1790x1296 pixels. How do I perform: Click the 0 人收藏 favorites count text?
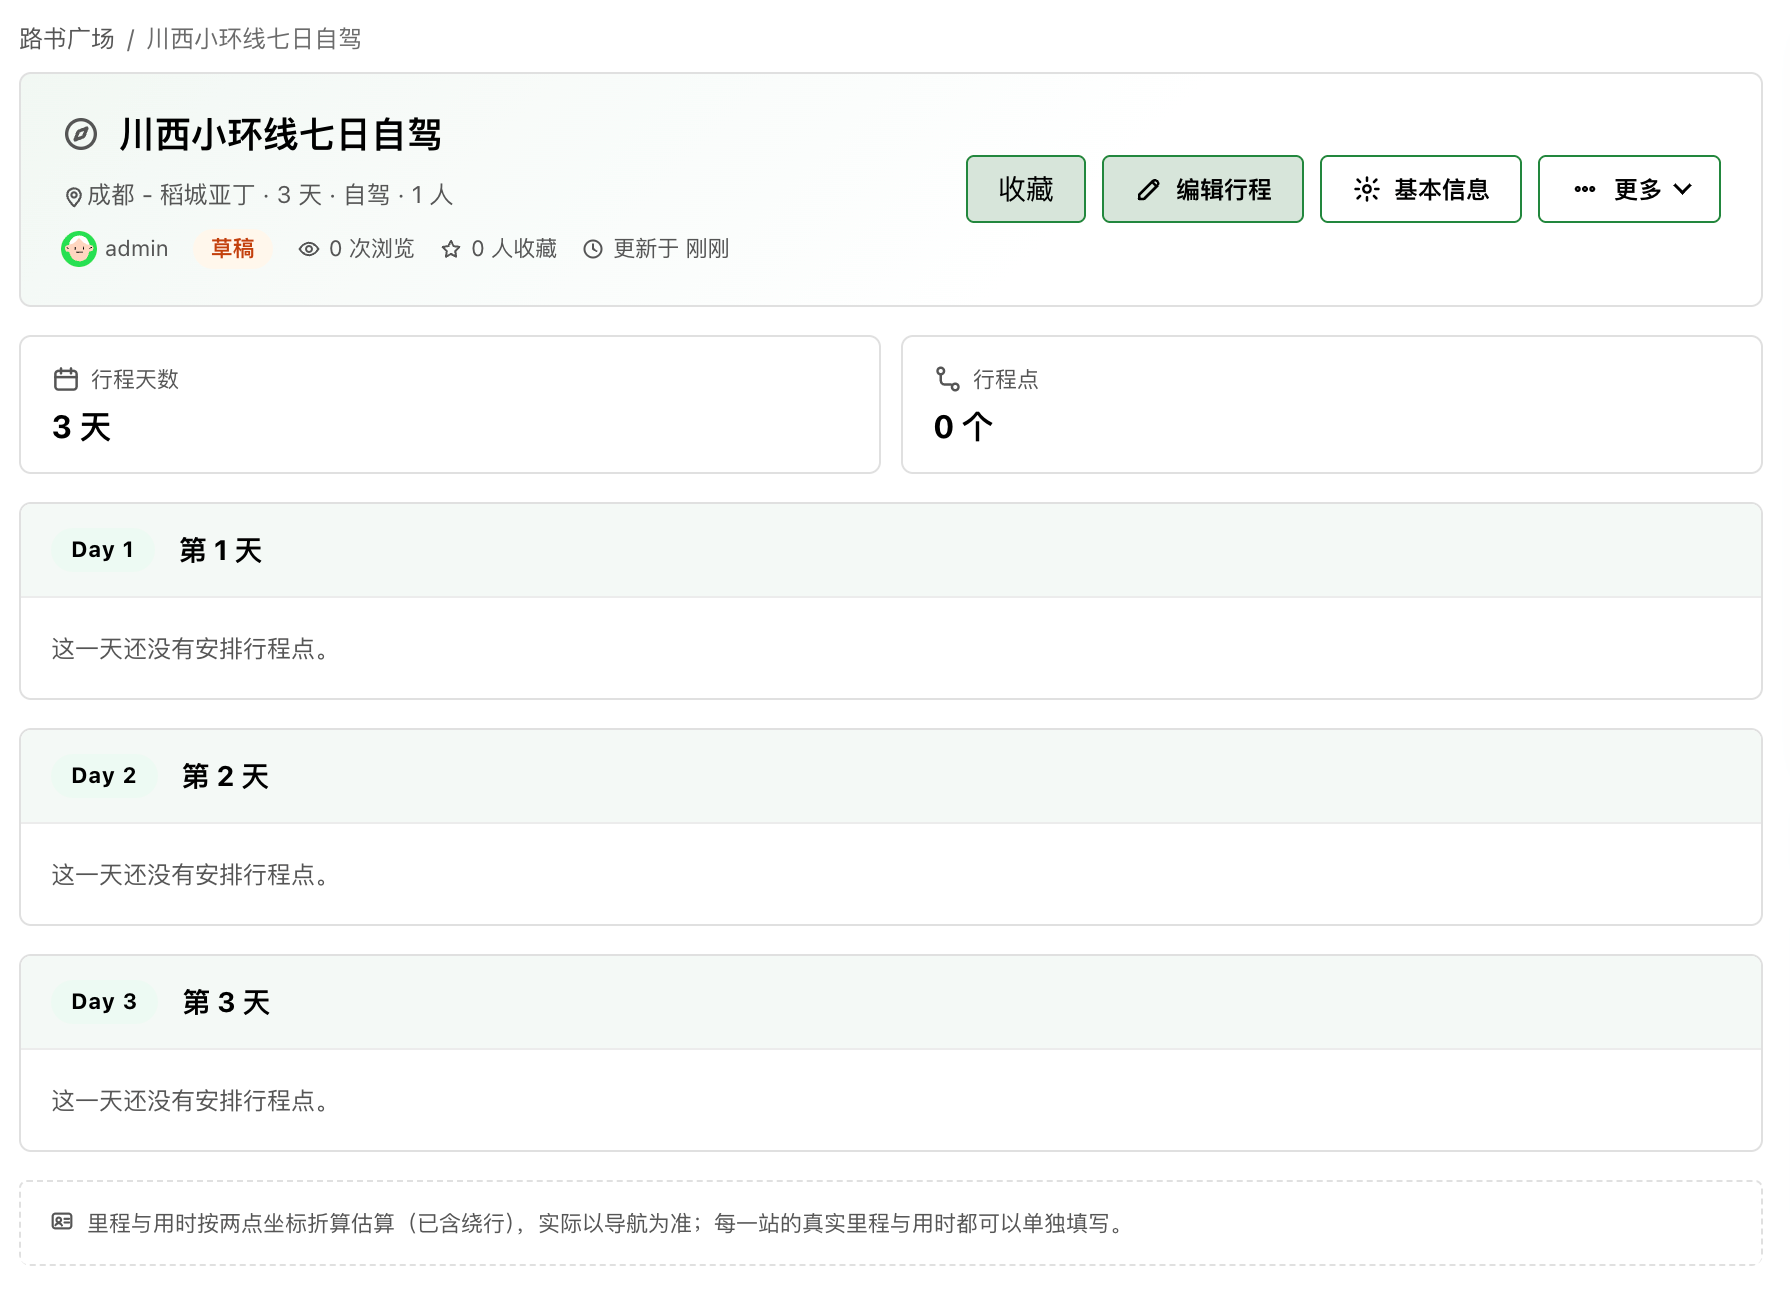(514, 249)
